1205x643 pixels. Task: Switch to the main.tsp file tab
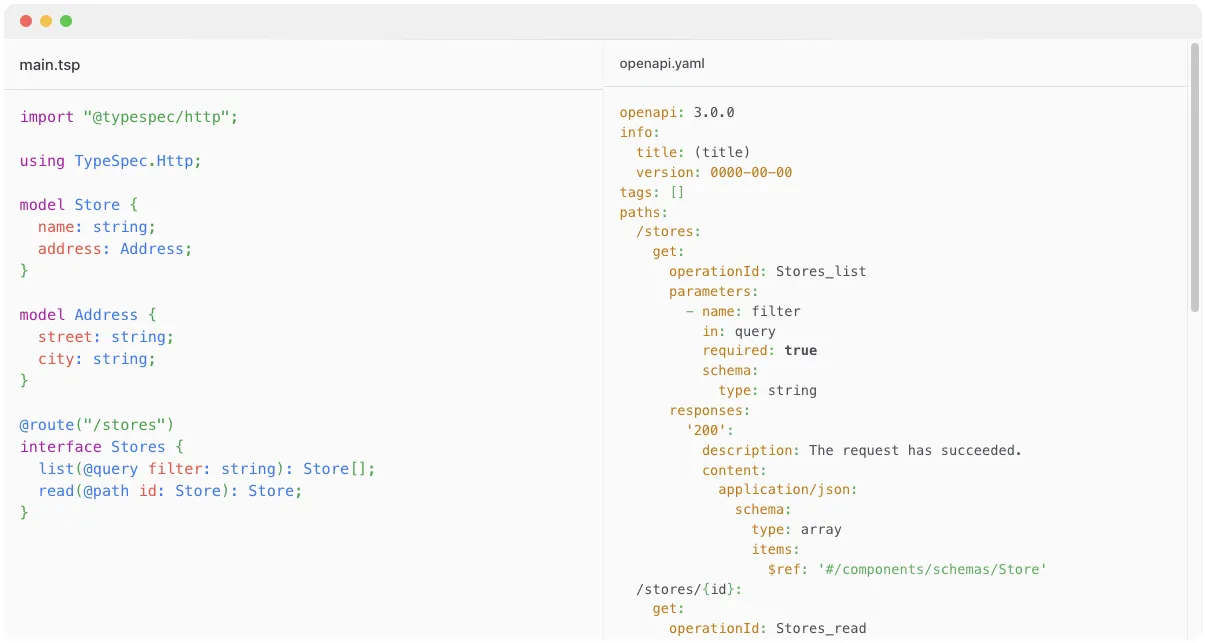50,65
